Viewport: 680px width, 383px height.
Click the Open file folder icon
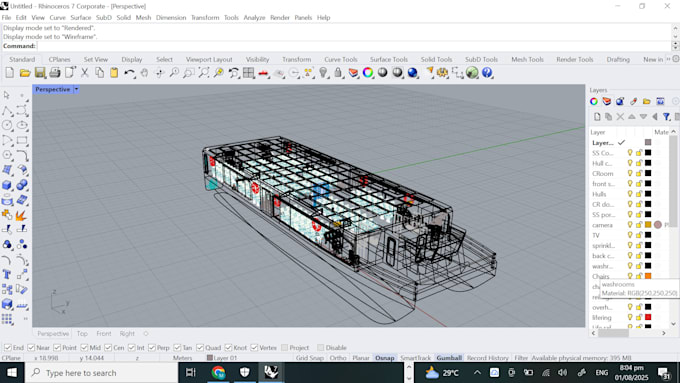click(x=25, y=73)
